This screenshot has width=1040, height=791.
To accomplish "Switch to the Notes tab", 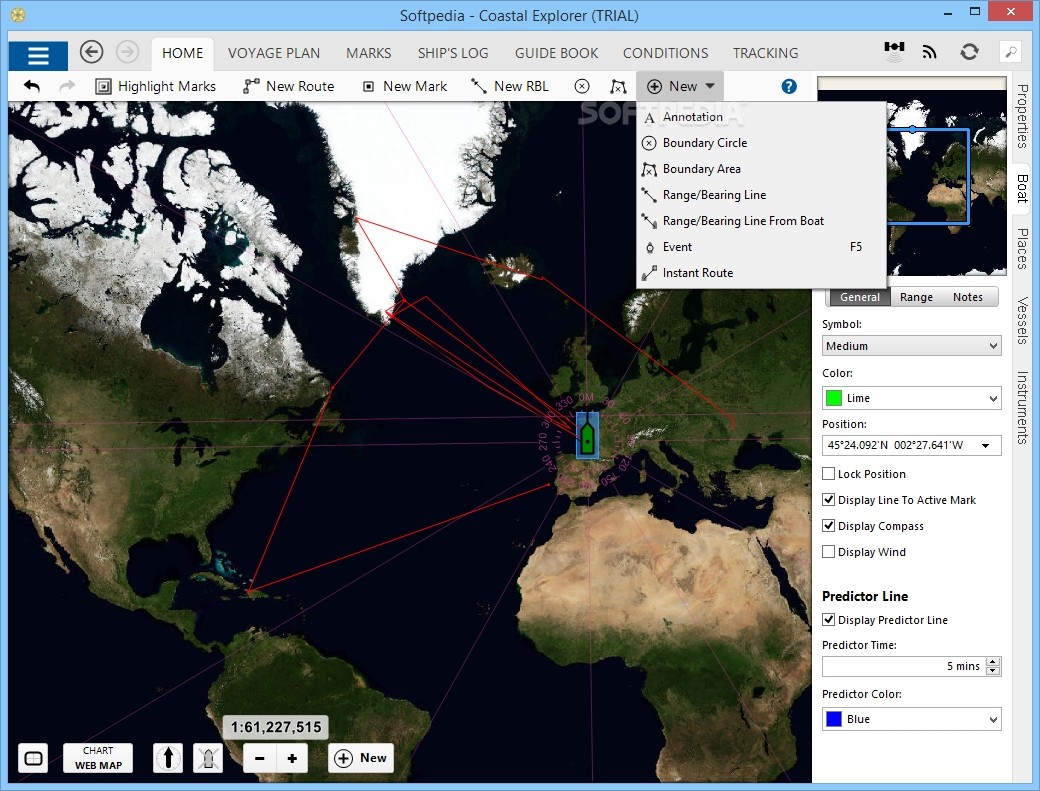I will pos(968,297).
